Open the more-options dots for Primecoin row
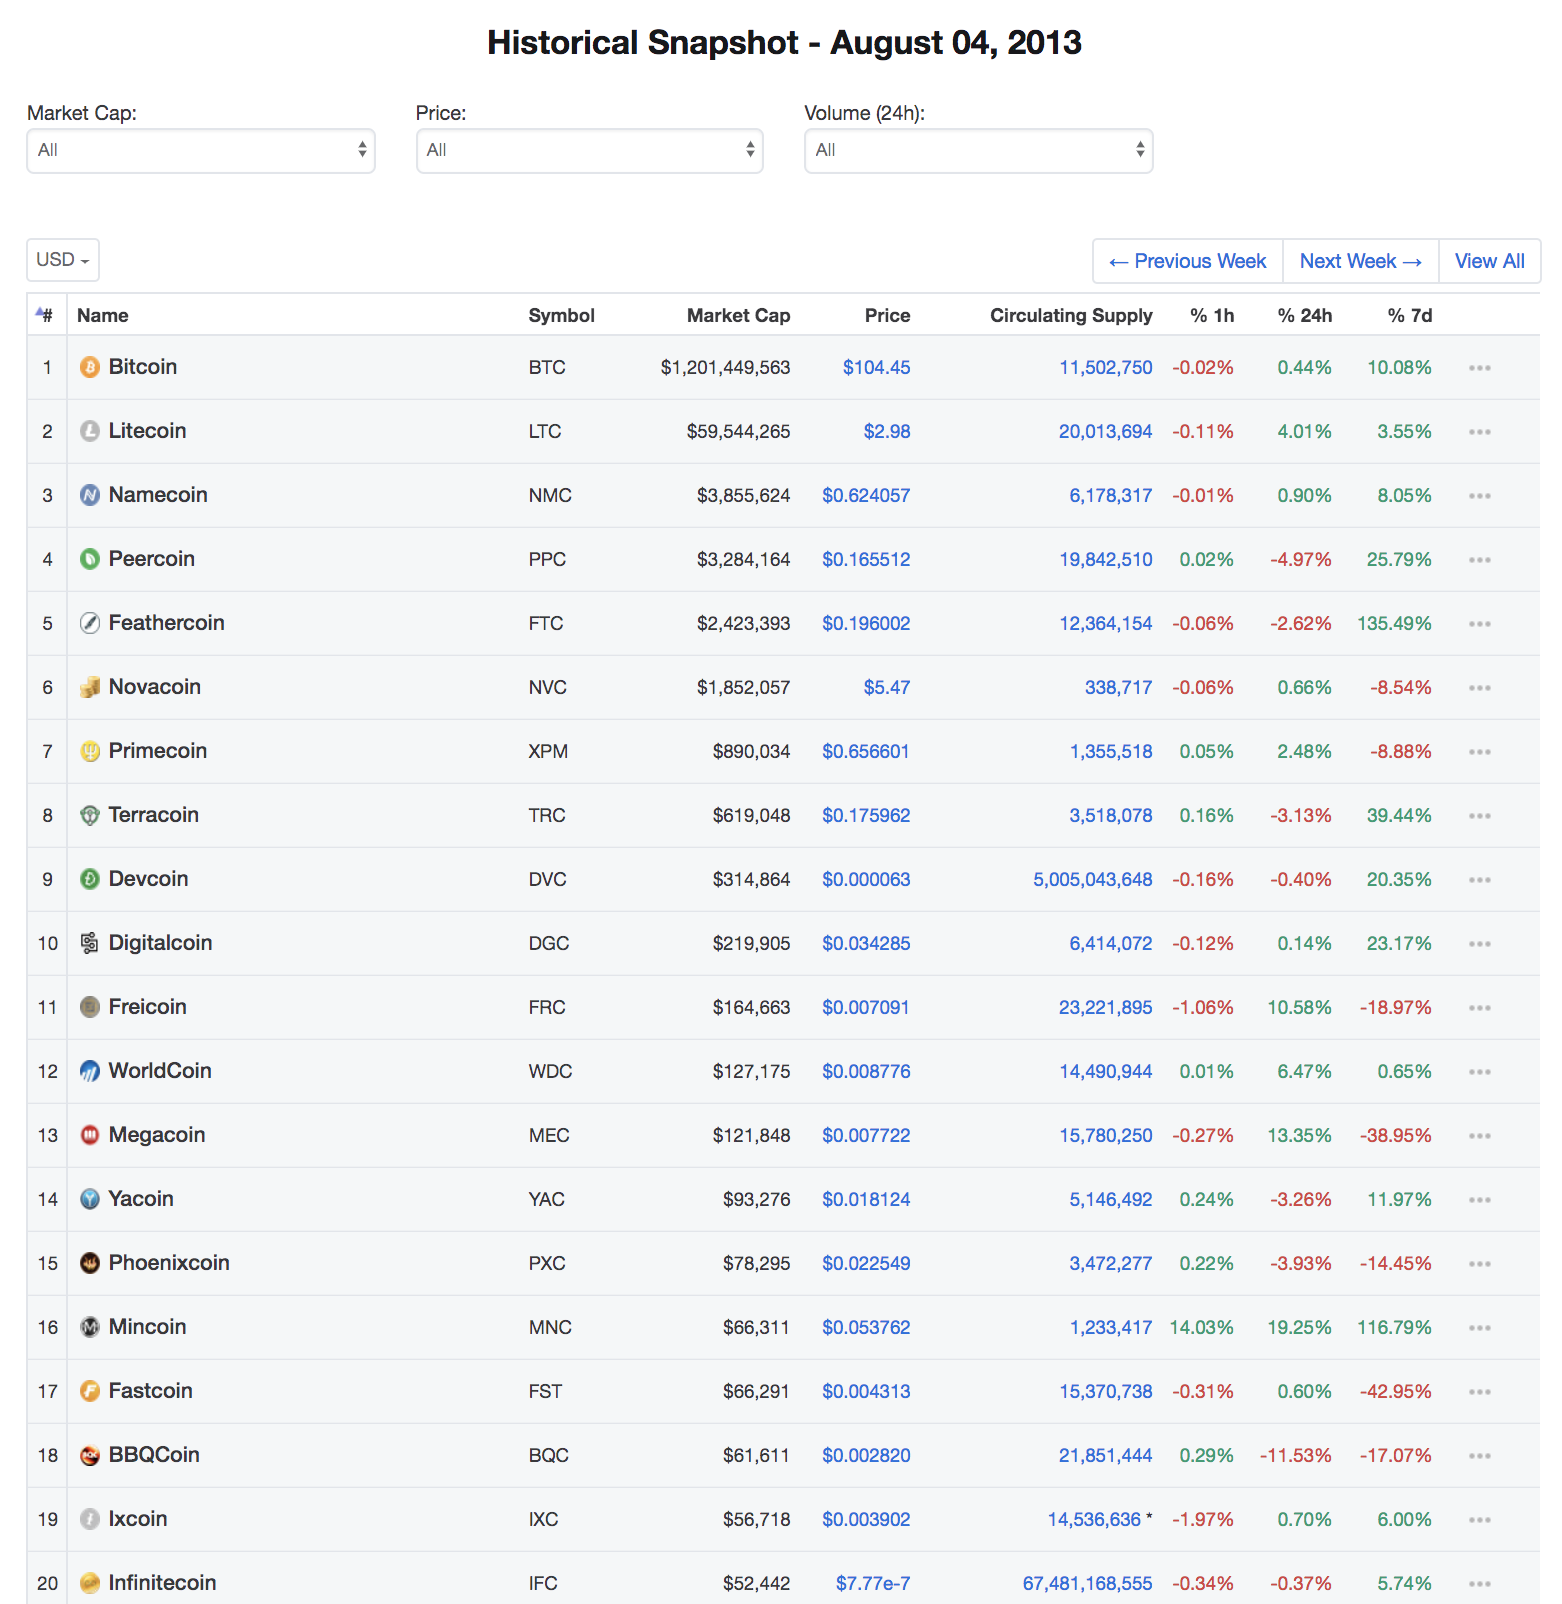The height and width of the screenshot is (1604, 1562). point(1480,752)
